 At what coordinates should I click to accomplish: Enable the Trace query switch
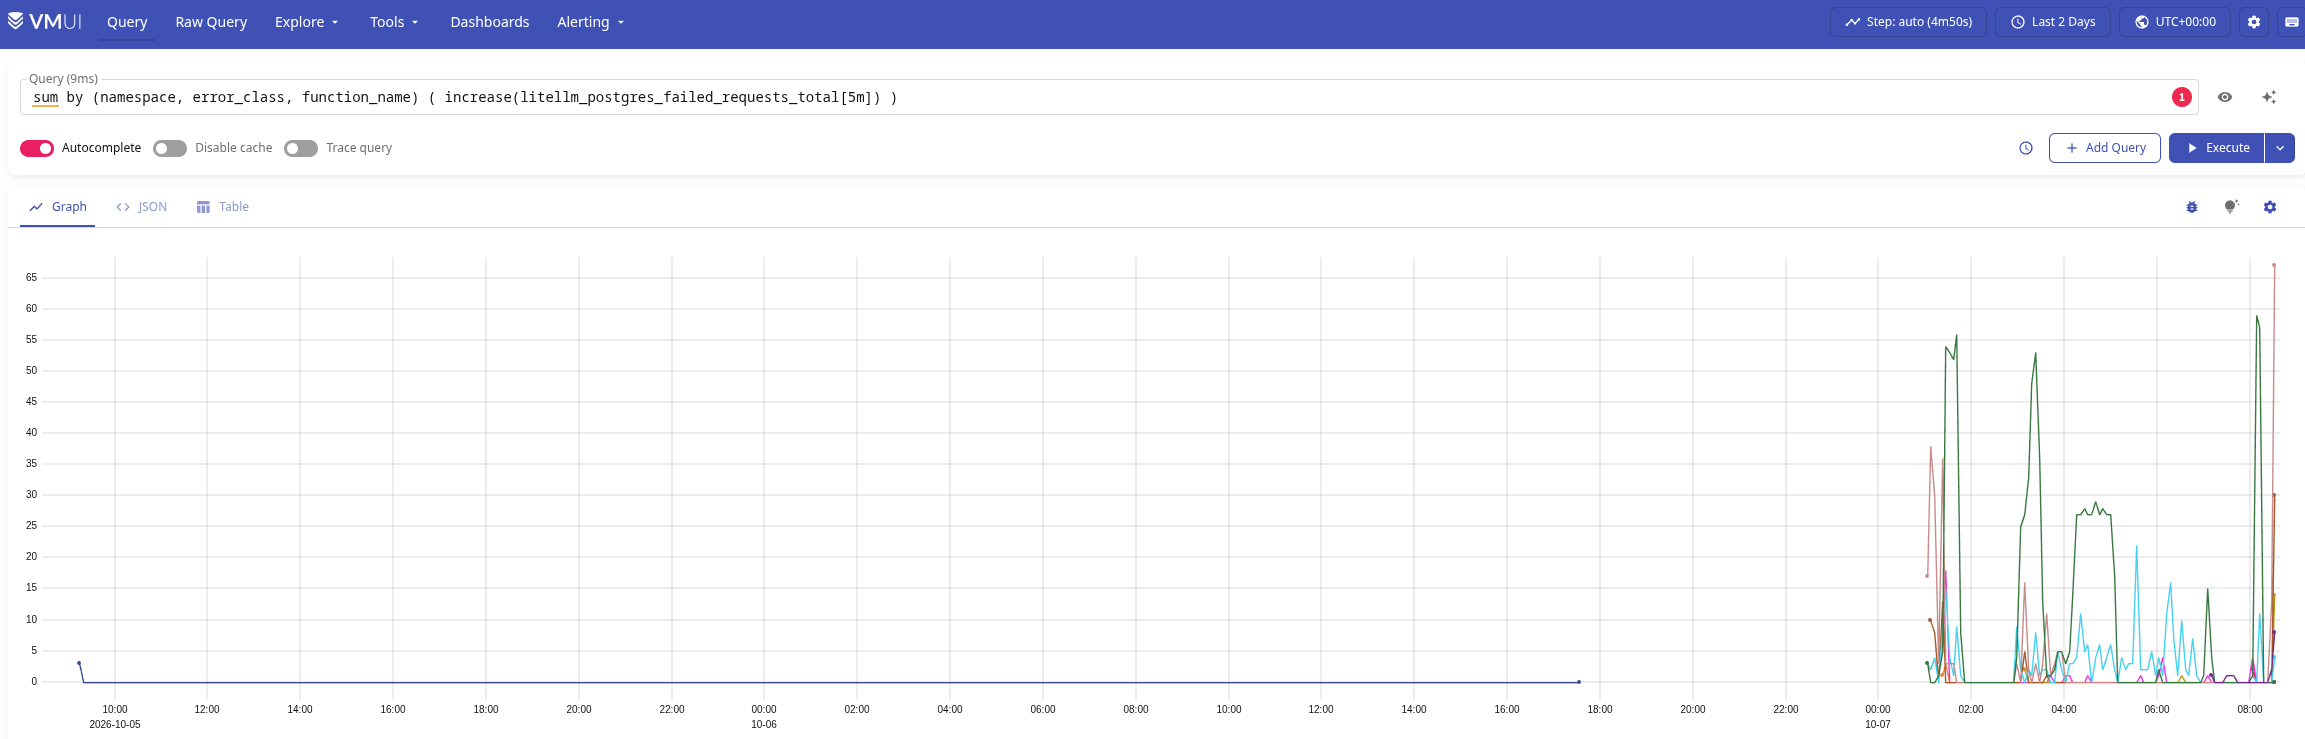(x=301, y=148)
